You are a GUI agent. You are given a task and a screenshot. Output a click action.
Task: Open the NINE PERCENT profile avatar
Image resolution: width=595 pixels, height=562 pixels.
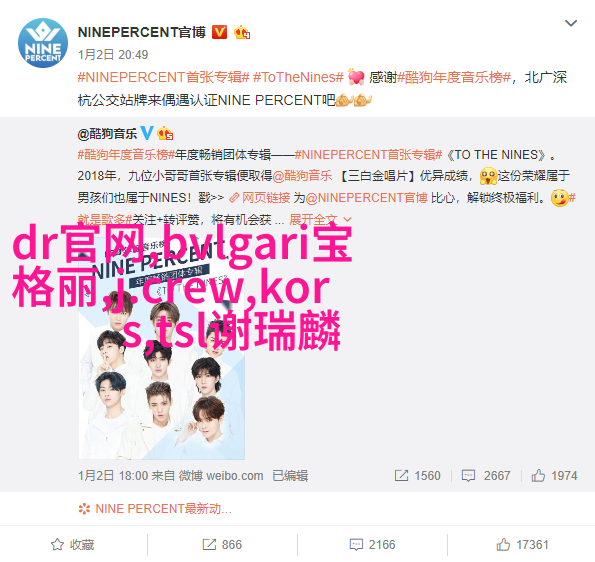click(43, 43)
